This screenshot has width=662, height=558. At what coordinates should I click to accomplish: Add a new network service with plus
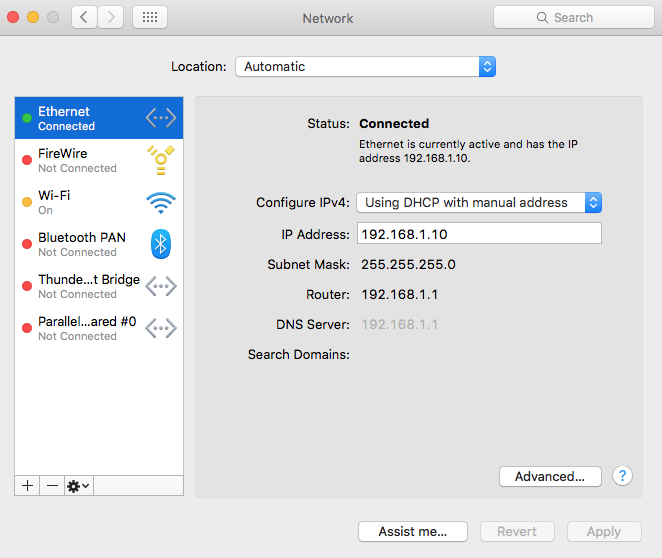(x=27, y=486)
